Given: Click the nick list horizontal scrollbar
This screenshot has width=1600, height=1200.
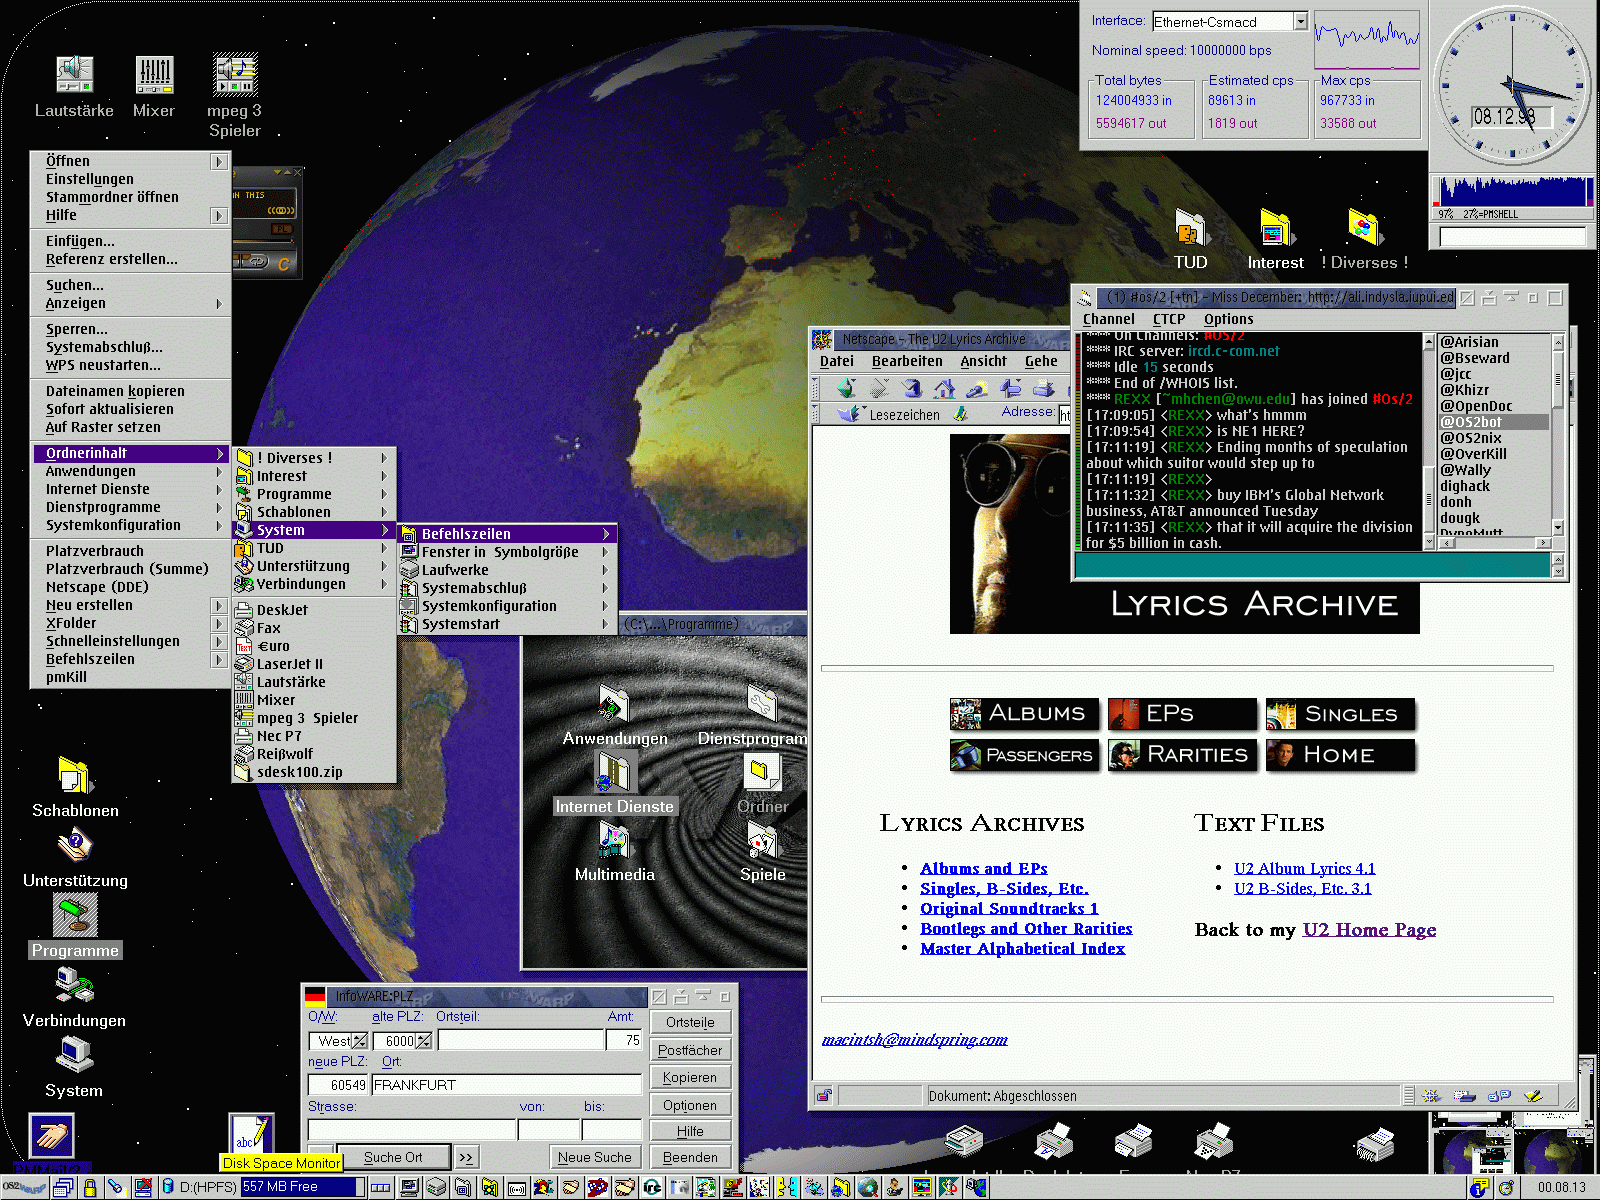Looking at the screenshot, I should (x=1494, y=543).
